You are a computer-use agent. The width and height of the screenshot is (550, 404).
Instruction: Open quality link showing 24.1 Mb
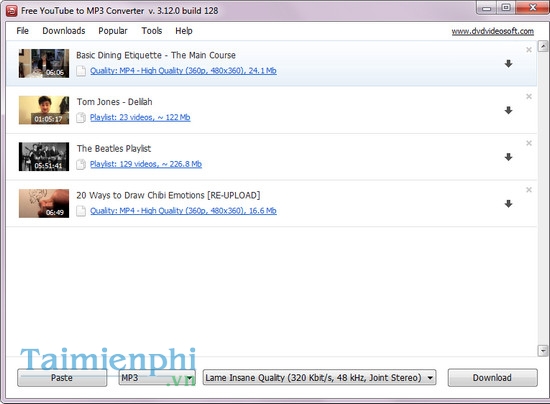(x=183, y=70)
